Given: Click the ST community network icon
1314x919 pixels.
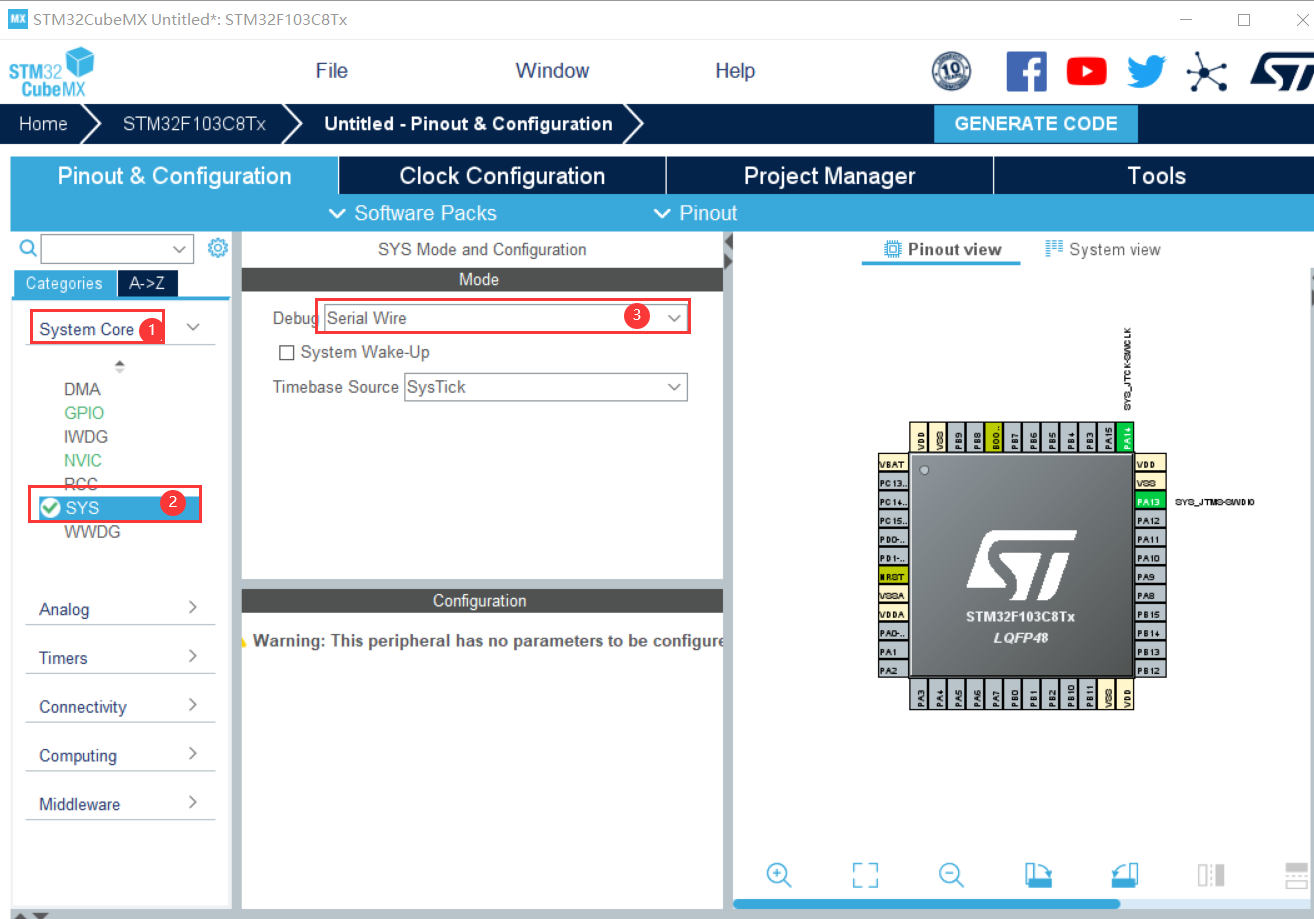Looking at the screenshot, I should click(x=1208, y=71).
